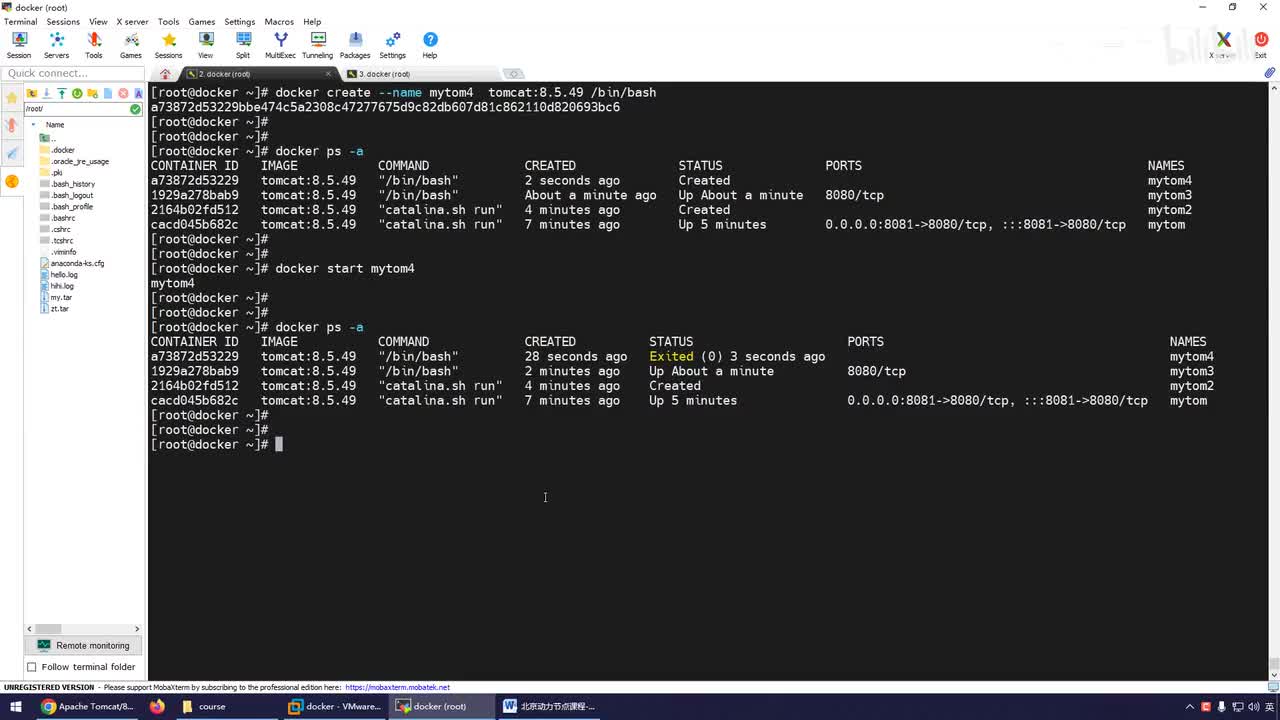Image resolution: width=1280 pixels, height=720 pixels.
Task: Click the red Exit power icon
Action: click(x=1261, y=45)
